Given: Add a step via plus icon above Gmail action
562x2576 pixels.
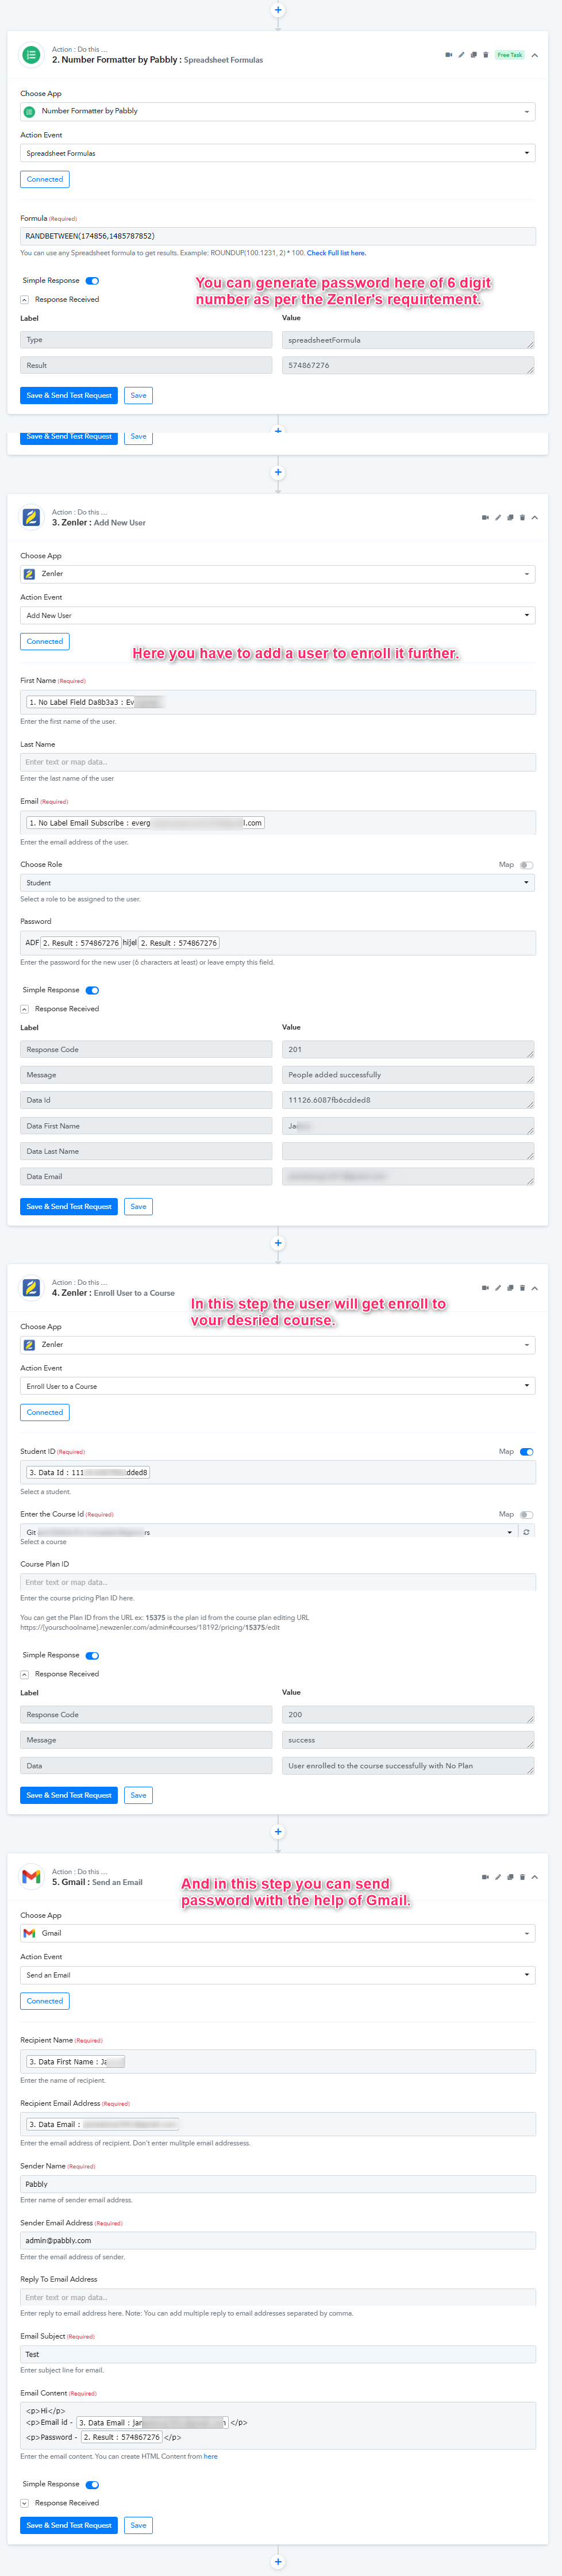Looking at the screenshot, I should [278, 1832].
